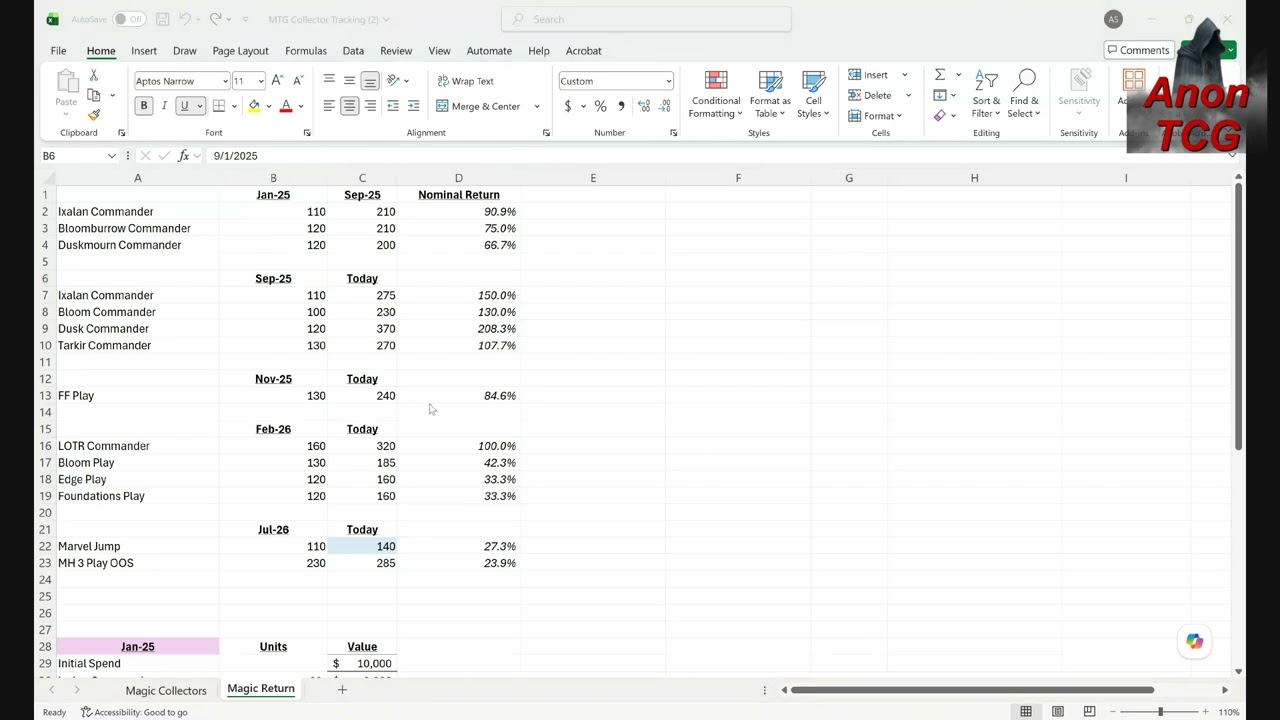Image resolution: width=1280 pixels, height=720 pixels.
Task: Open the Copilot floating icon
Action: tap(1195, 642)
